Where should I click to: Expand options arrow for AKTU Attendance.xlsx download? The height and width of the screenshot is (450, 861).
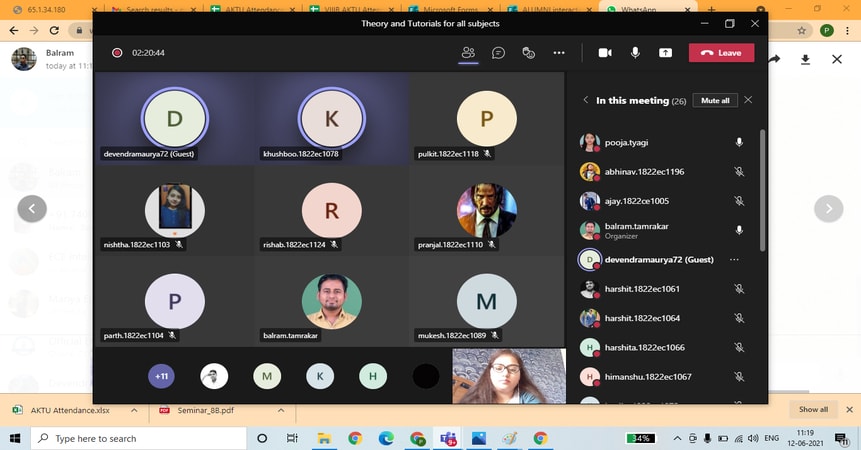134,410
